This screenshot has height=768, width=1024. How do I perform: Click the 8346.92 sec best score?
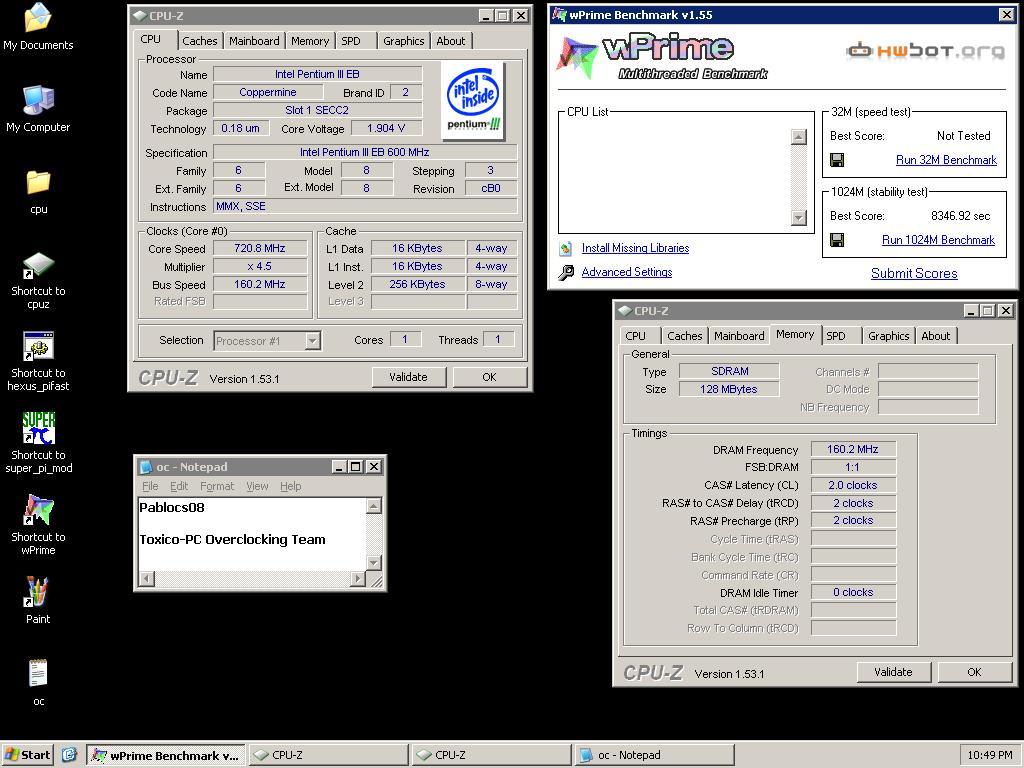(x=960, y=216)
